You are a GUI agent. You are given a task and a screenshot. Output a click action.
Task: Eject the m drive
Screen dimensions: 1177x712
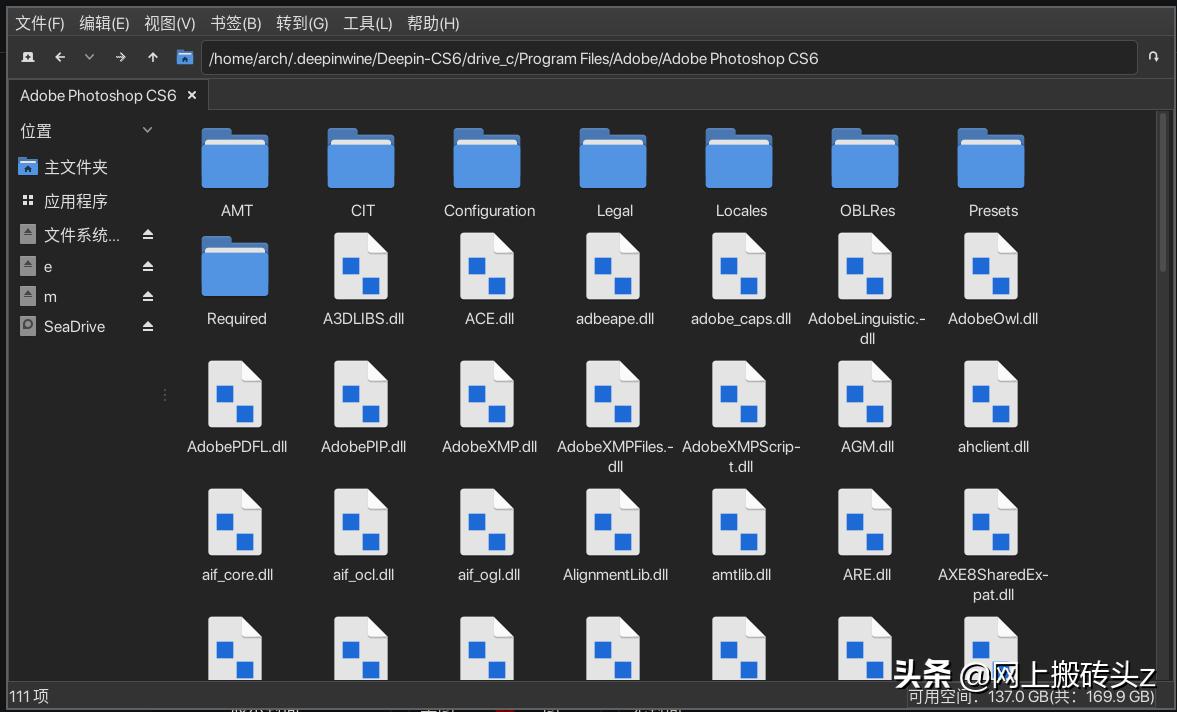(x=149, y=296)
